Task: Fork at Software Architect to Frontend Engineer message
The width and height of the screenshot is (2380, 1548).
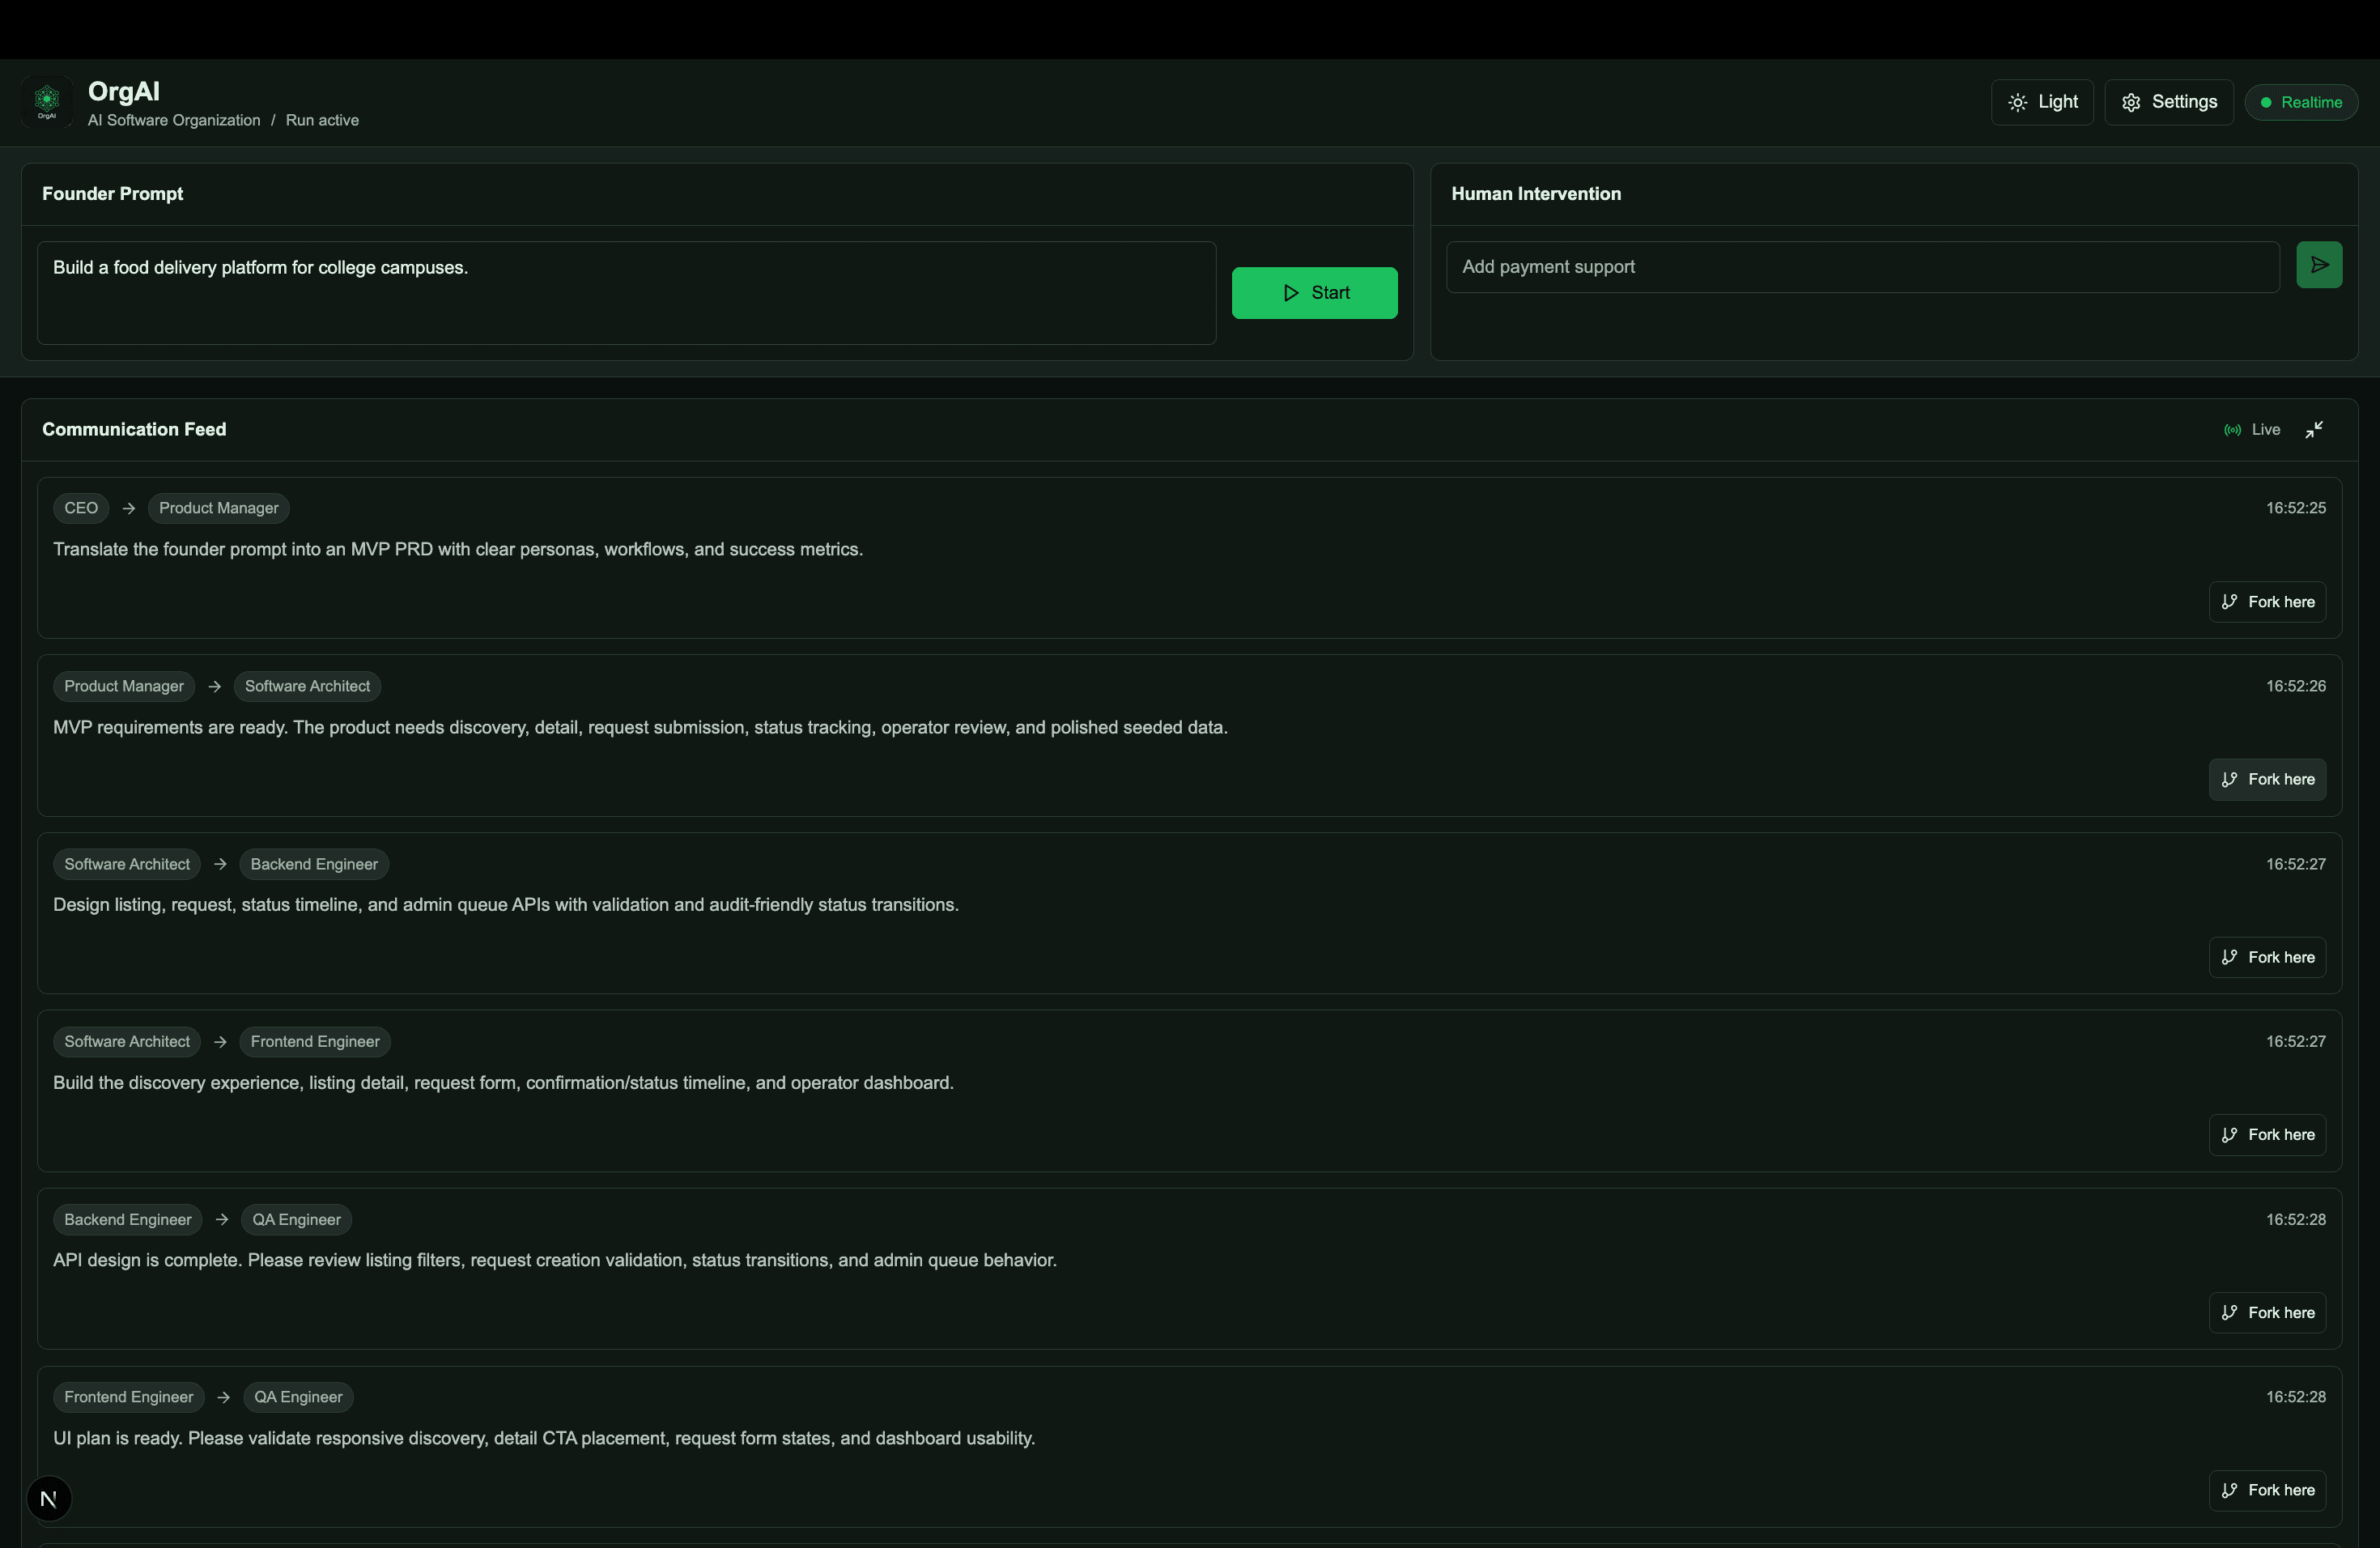Action: (2267, 1135)
